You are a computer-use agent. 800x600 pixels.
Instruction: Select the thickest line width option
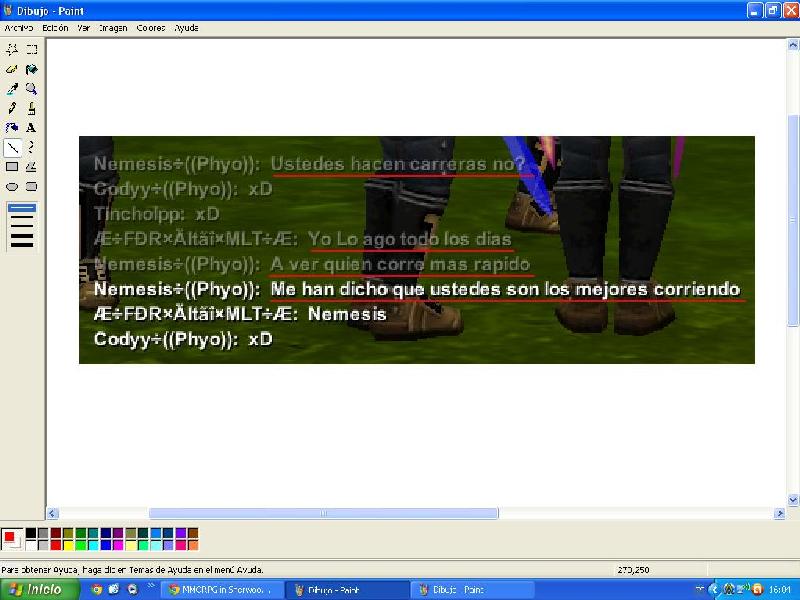[22, 244]
